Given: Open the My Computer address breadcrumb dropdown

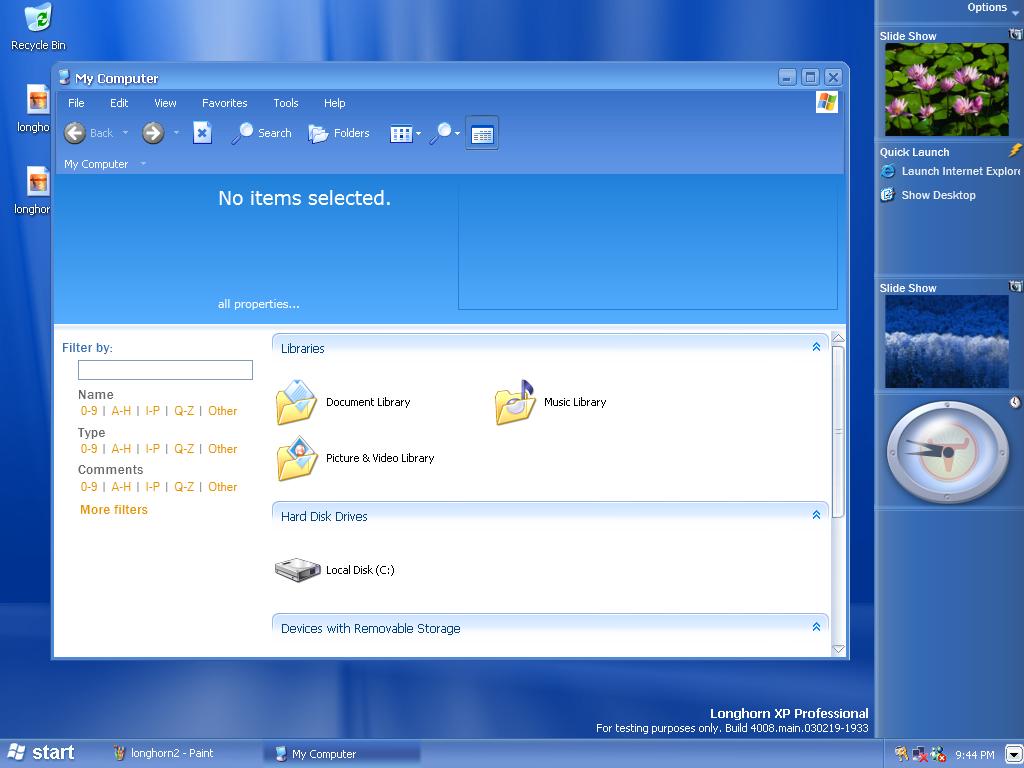Looking at the screenshot, I should pos(143,164).
